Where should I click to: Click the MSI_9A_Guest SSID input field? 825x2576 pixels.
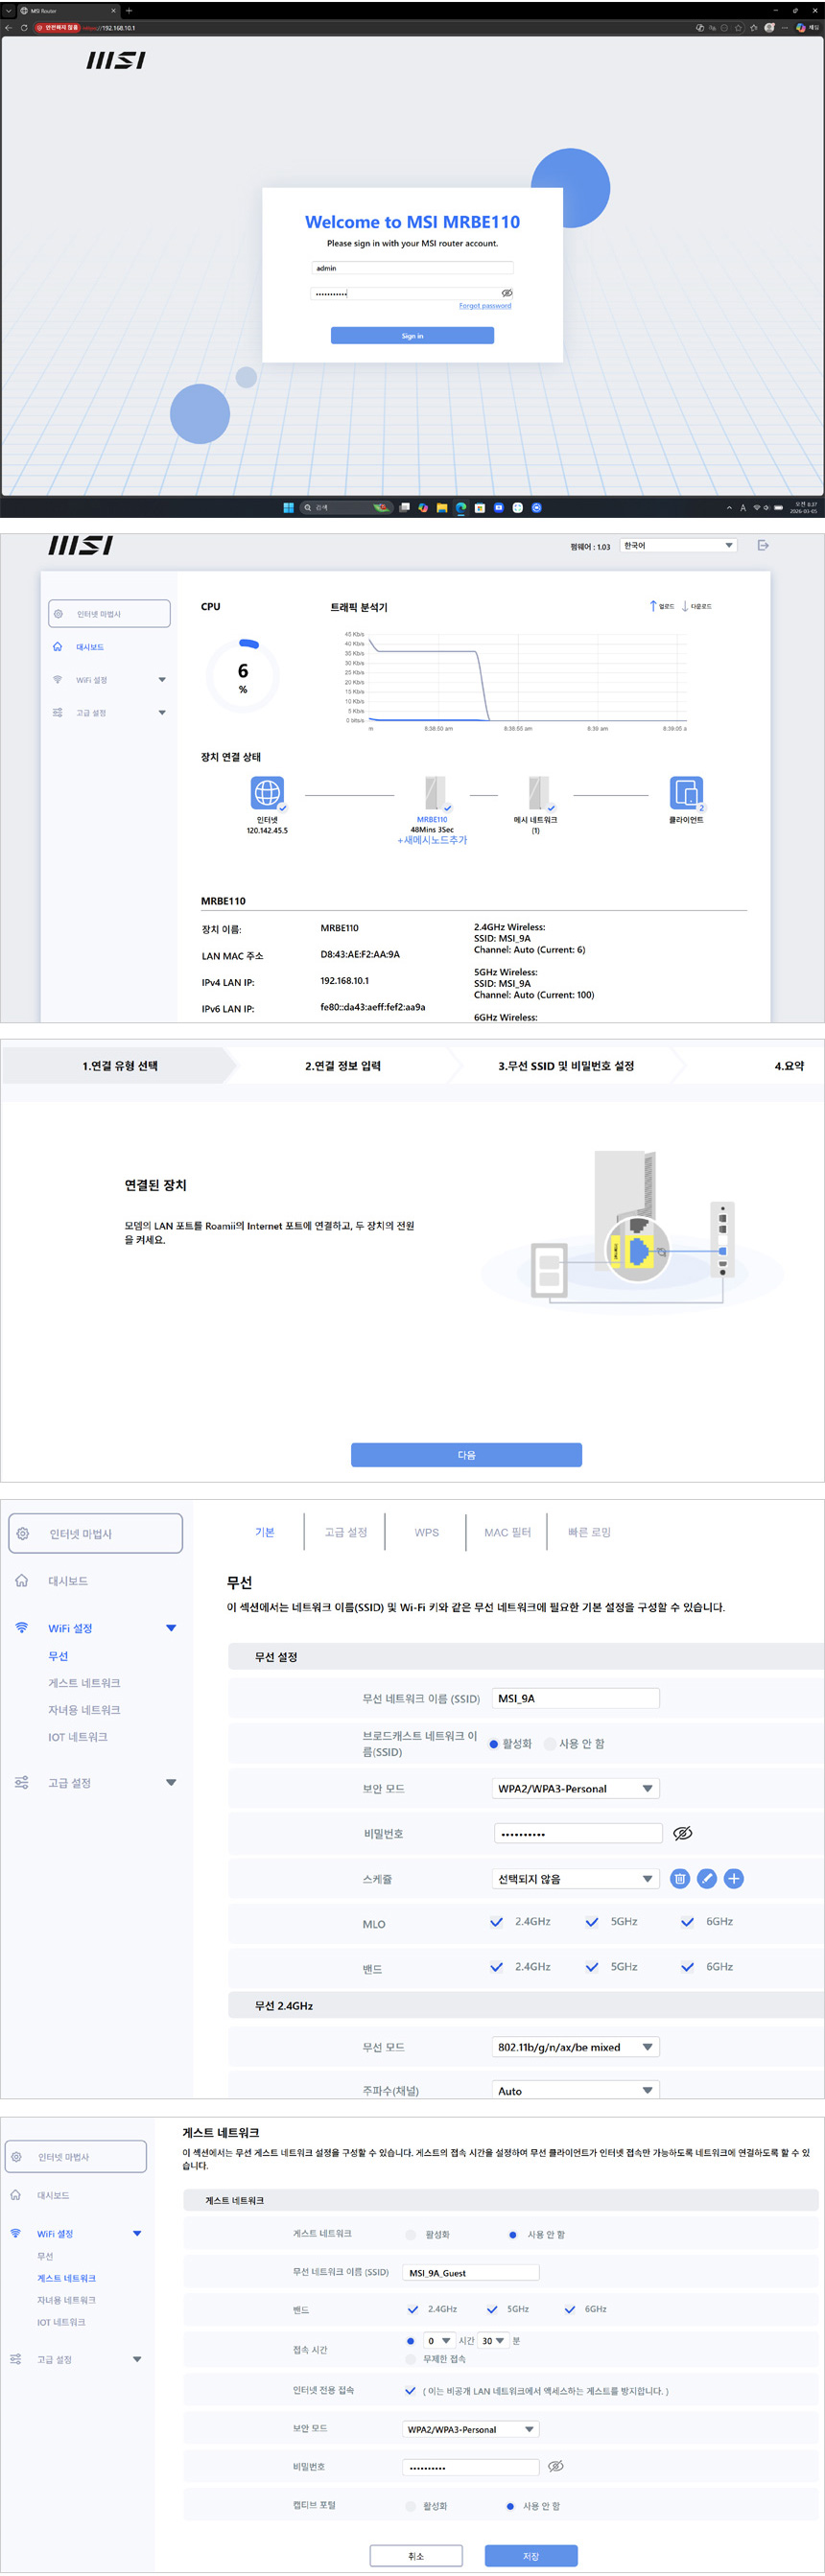point(470,2272)
